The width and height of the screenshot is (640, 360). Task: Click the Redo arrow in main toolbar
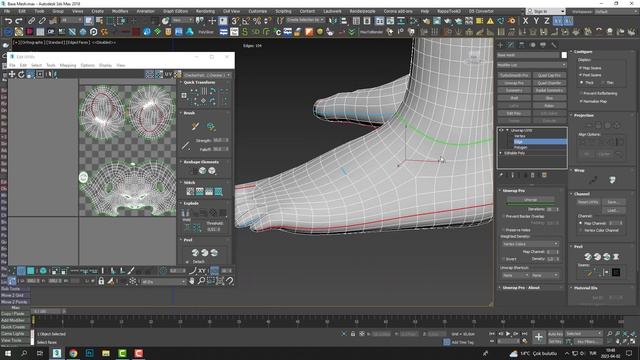click(19, 21)
